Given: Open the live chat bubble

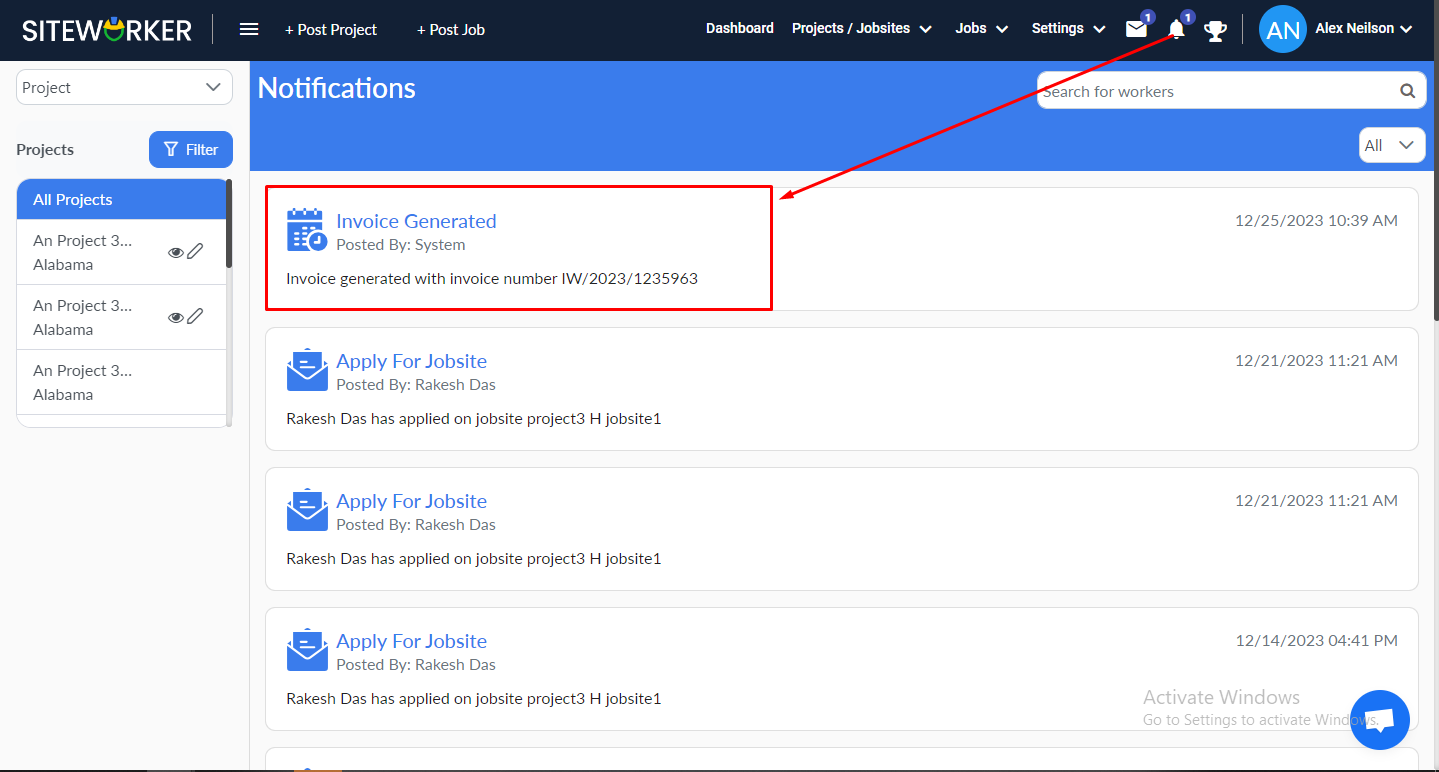Looking at the screenshot, I should (x=1380, y=719).
